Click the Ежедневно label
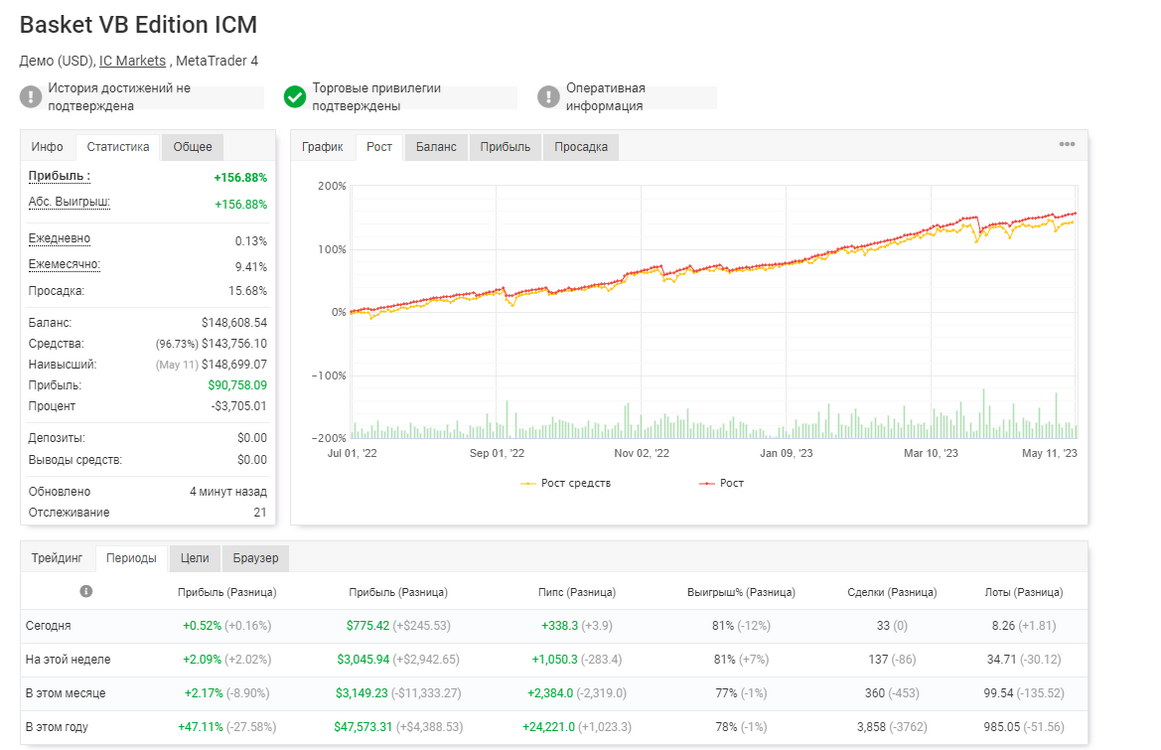1161x750 pixels. [x=59, y=238]
